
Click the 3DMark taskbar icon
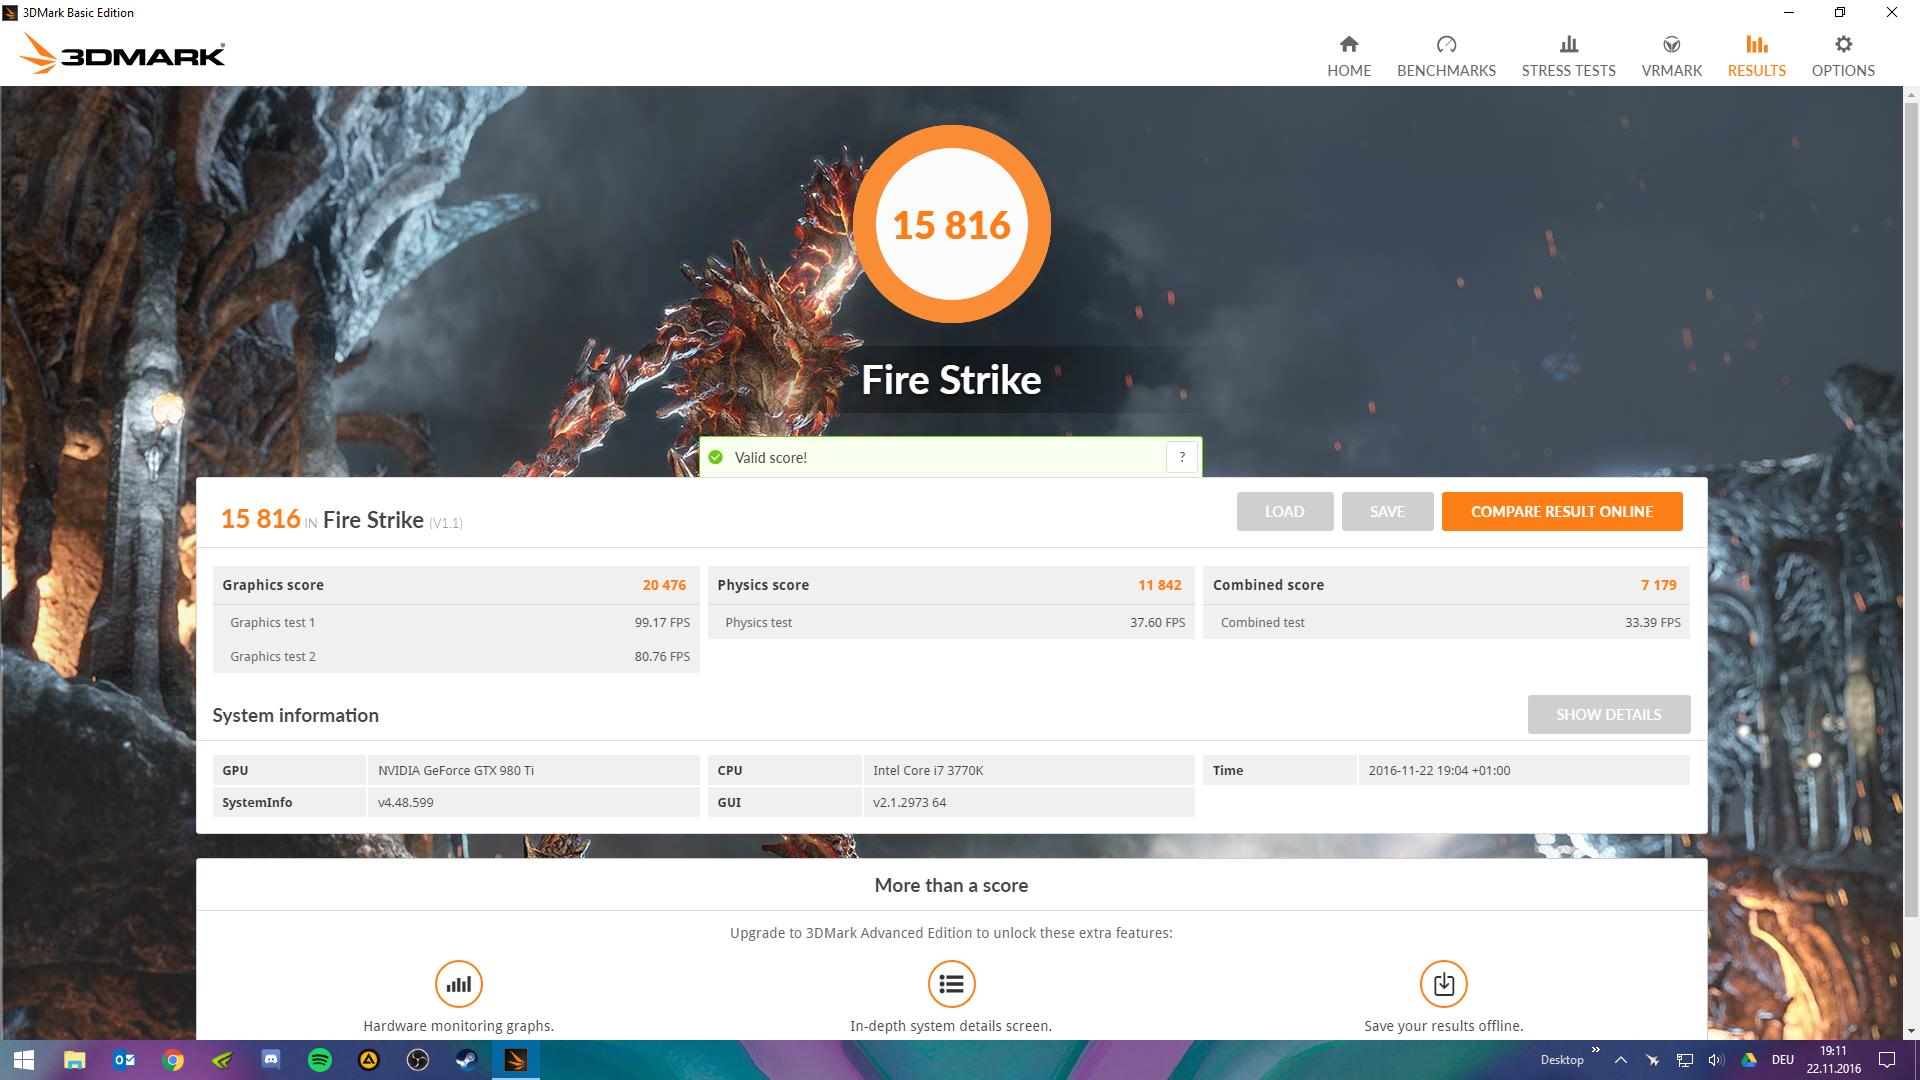pyautogui.click(x=515, y=1060)
